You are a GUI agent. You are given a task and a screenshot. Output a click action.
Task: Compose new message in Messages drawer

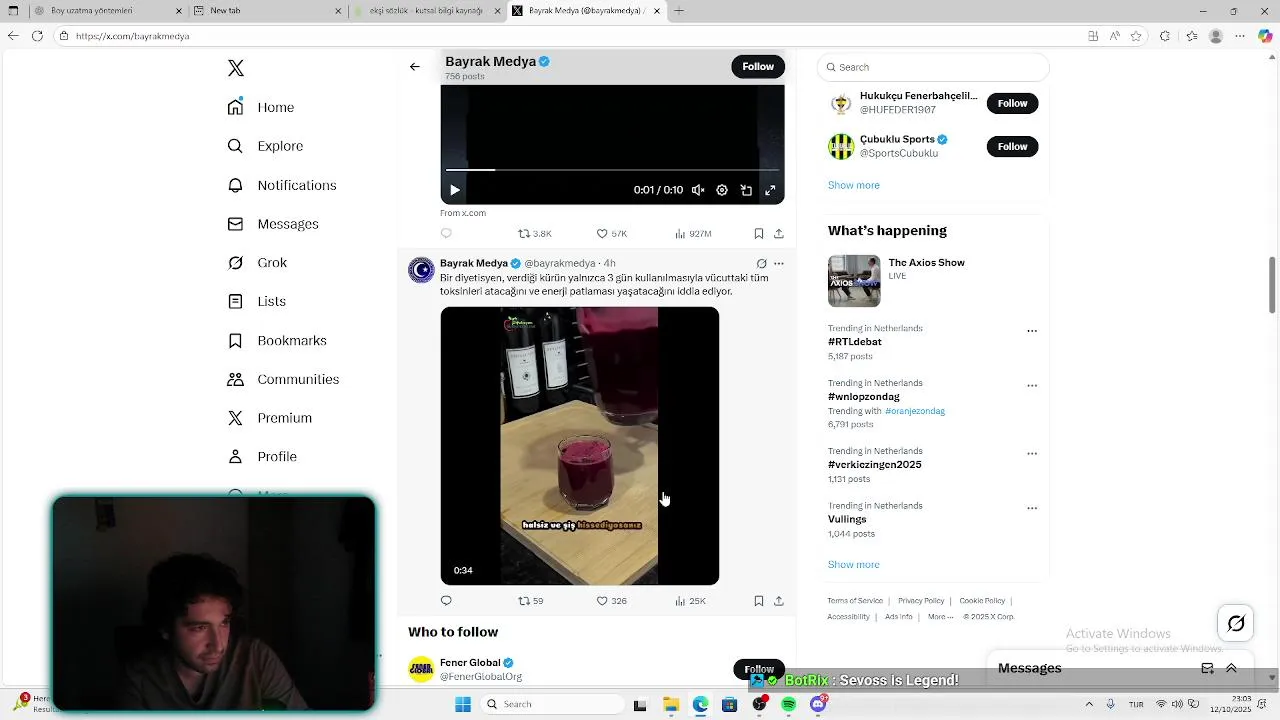pos(1207,668)
